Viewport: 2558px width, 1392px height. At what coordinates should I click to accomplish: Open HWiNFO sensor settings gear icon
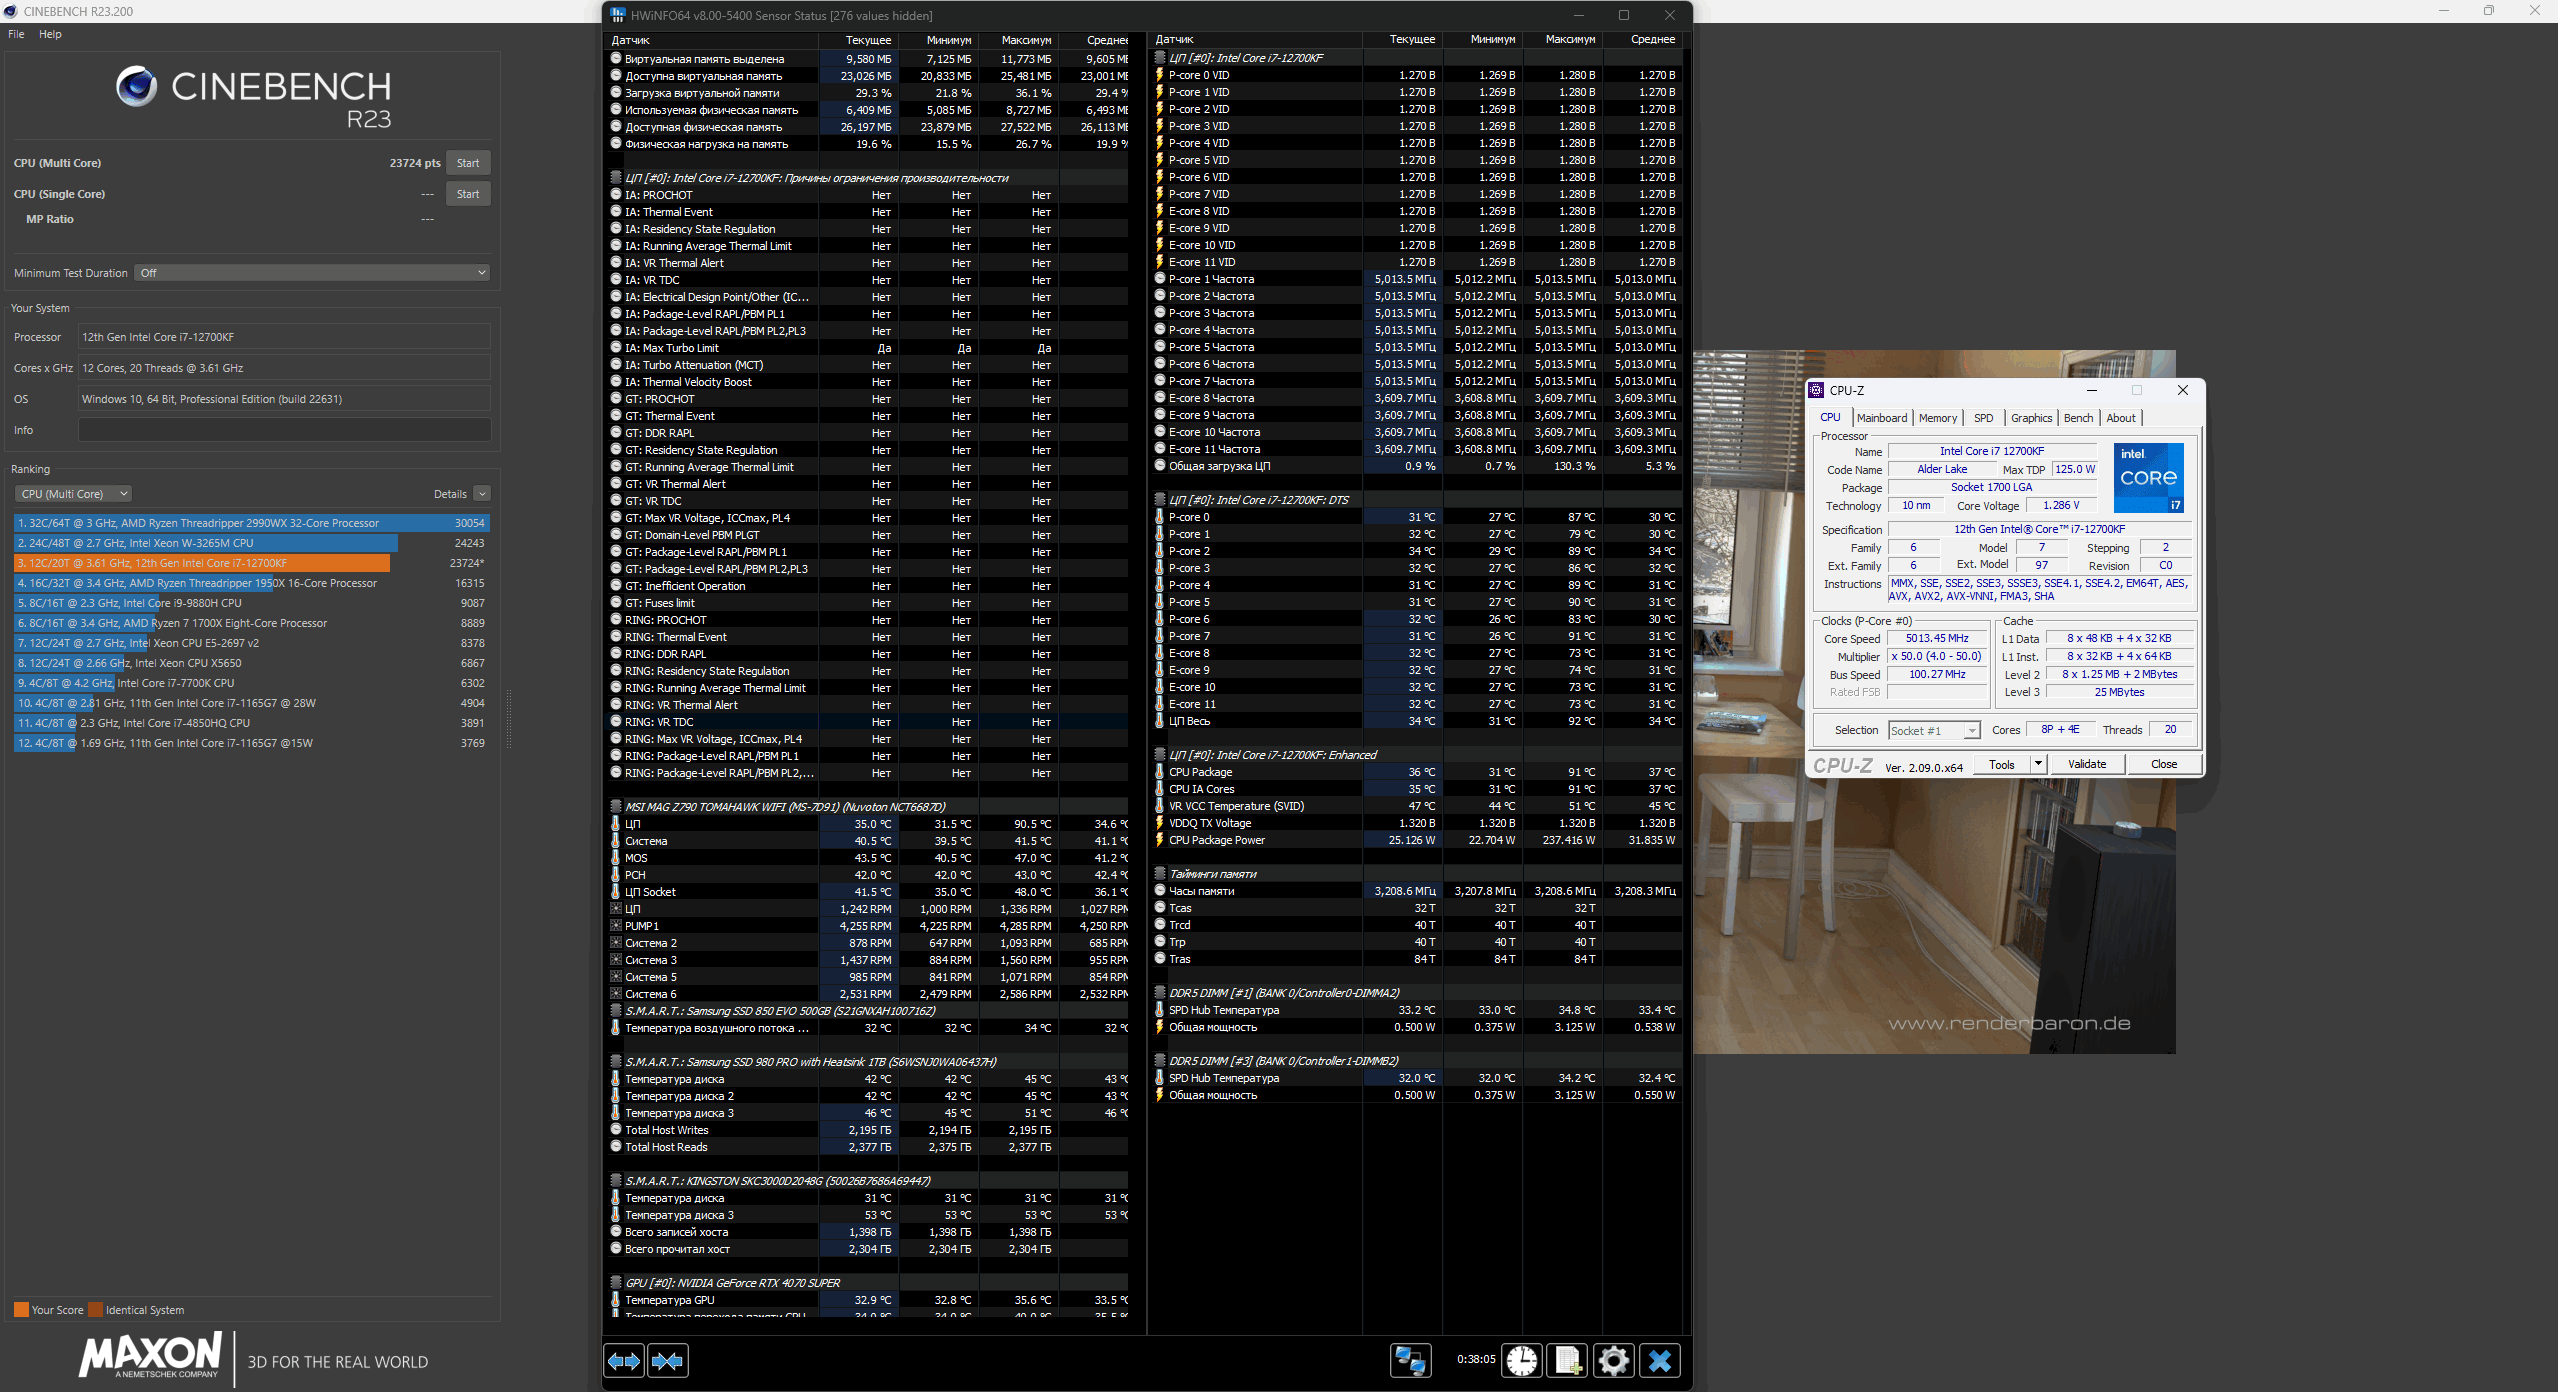pyautogui.click(x=1613, y=1361)
